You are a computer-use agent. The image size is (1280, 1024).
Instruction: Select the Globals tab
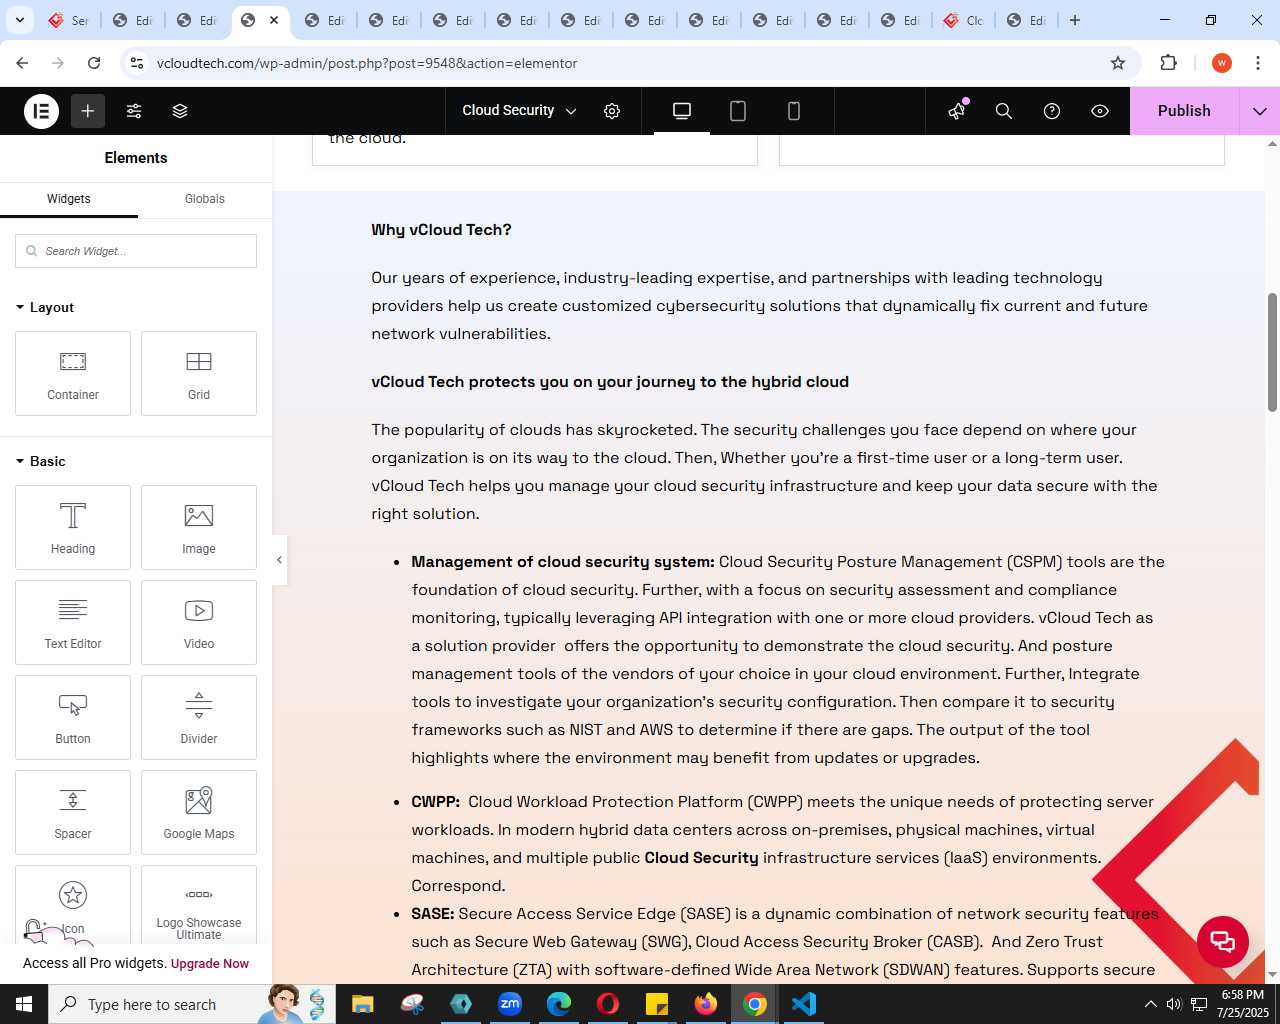tap(205, 199)
